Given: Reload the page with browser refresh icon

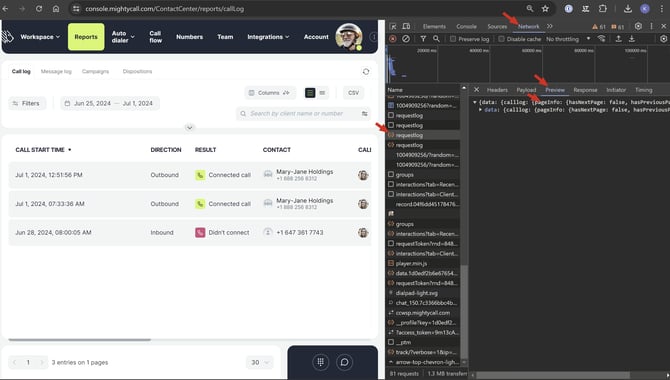Looking at the screenshot, I should click(x=39, y=9).
